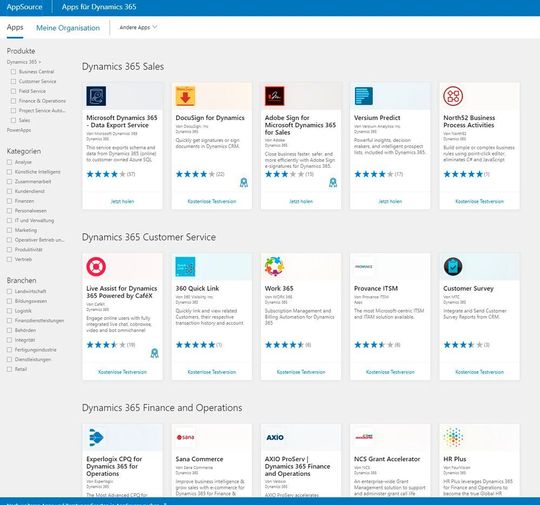Screen dimensions: 540x505
Task: Enable the Field Service filter
Action: [13, 91]
